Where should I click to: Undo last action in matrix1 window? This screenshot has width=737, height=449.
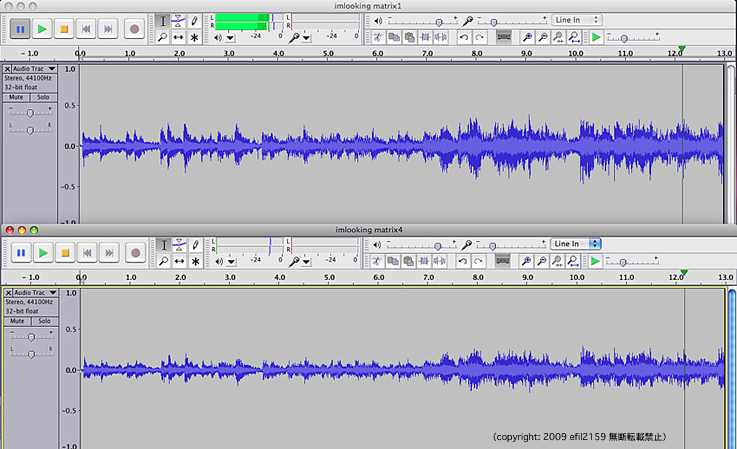(464, 37)
